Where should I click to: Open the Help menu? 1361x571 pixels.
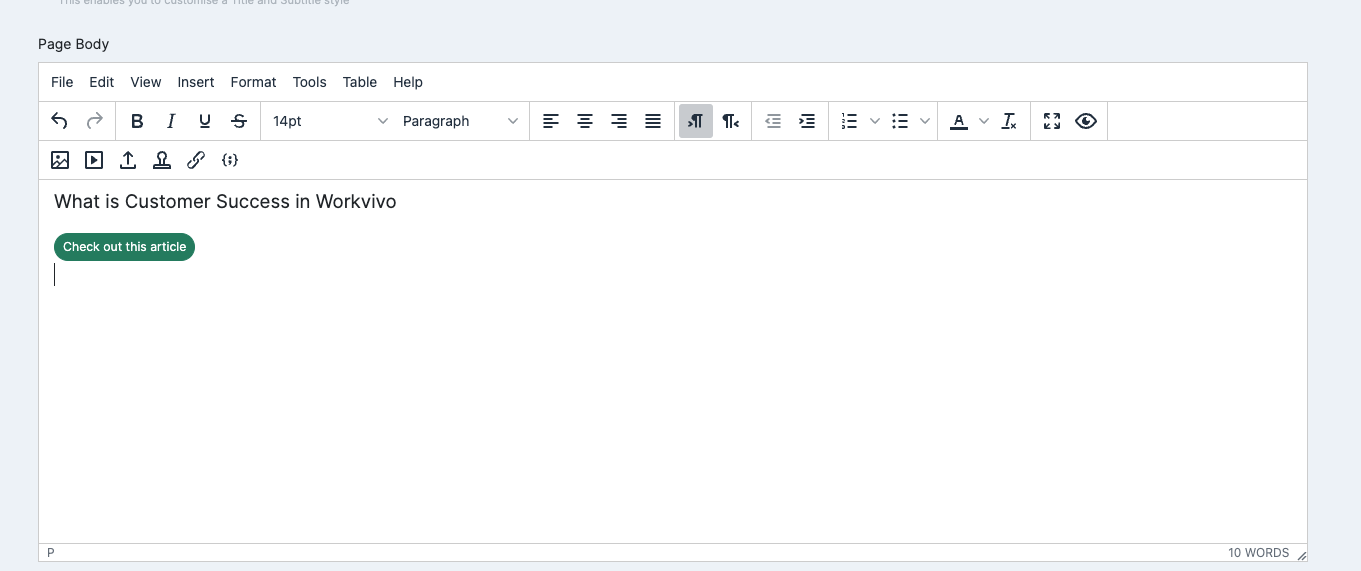(x=408, y=82)
